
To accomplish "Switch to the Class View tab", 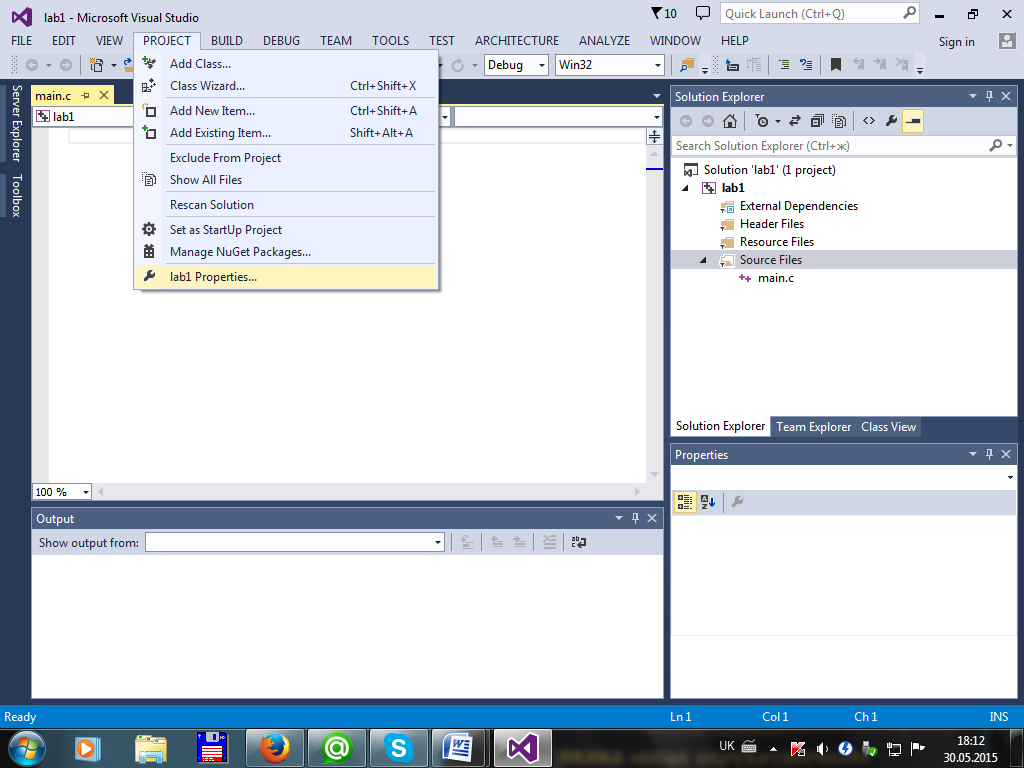I will tap(888, 426).
